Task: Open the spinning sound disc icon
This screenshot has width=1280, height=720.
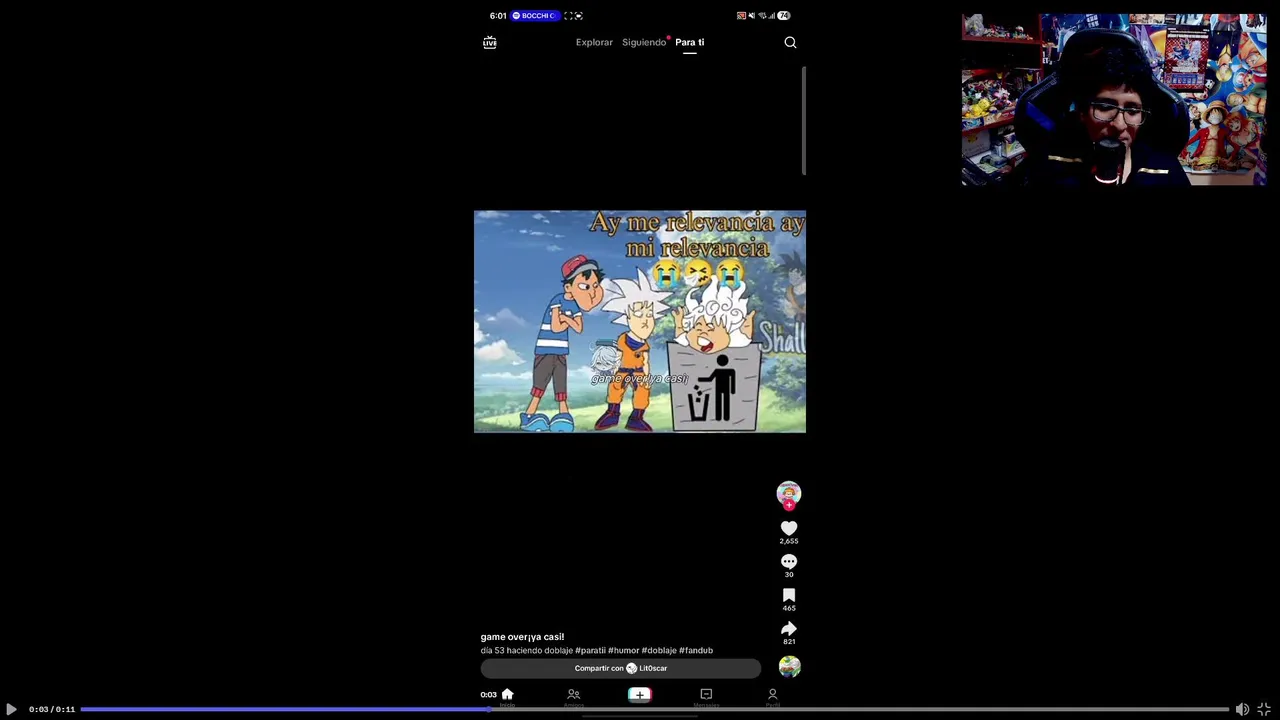Action: click(x=790, y=667)
